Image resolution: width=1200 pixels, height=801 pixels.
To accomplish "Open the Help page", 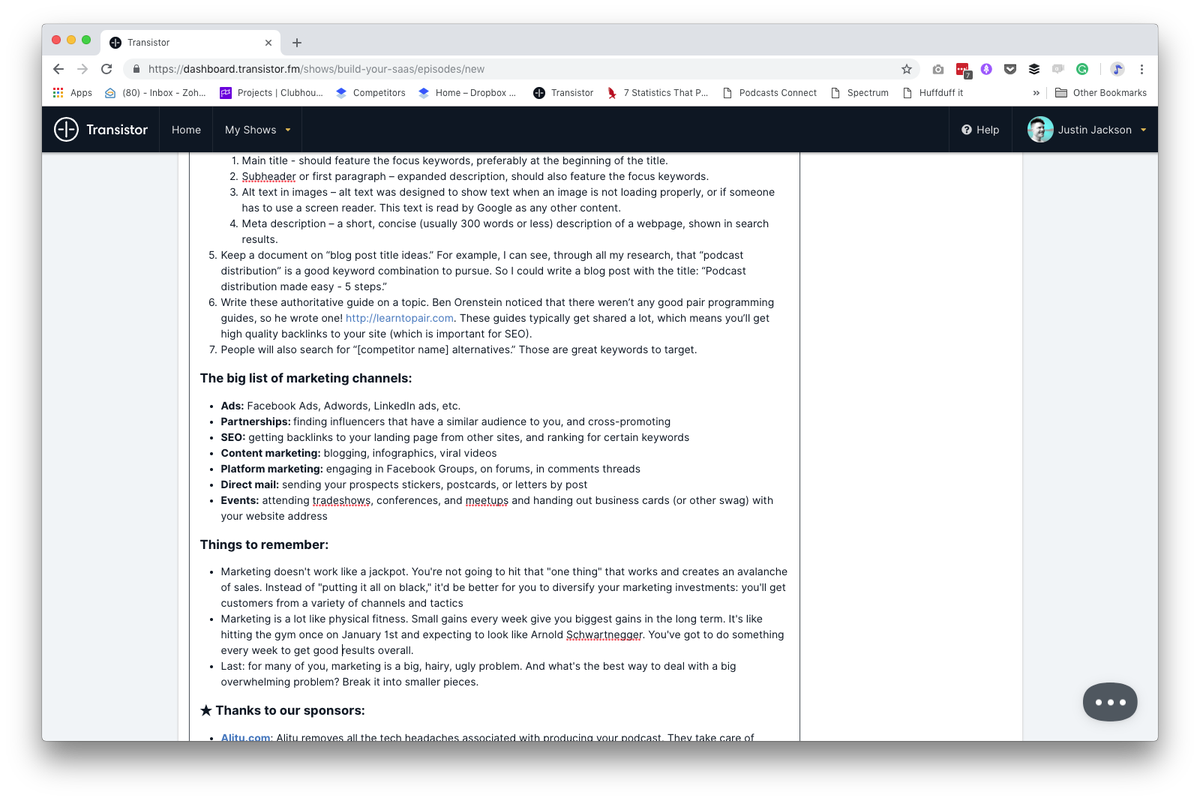I will click(x=980, y=130).
